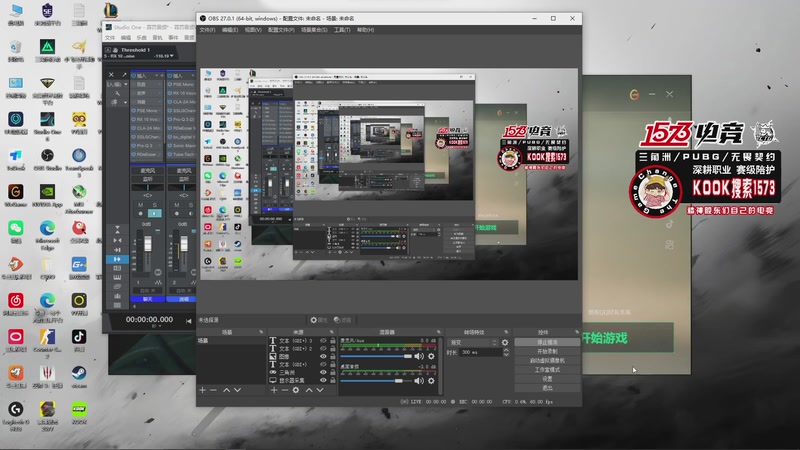
Task: Move scene up with arrow icon
Action: (227, 390)
